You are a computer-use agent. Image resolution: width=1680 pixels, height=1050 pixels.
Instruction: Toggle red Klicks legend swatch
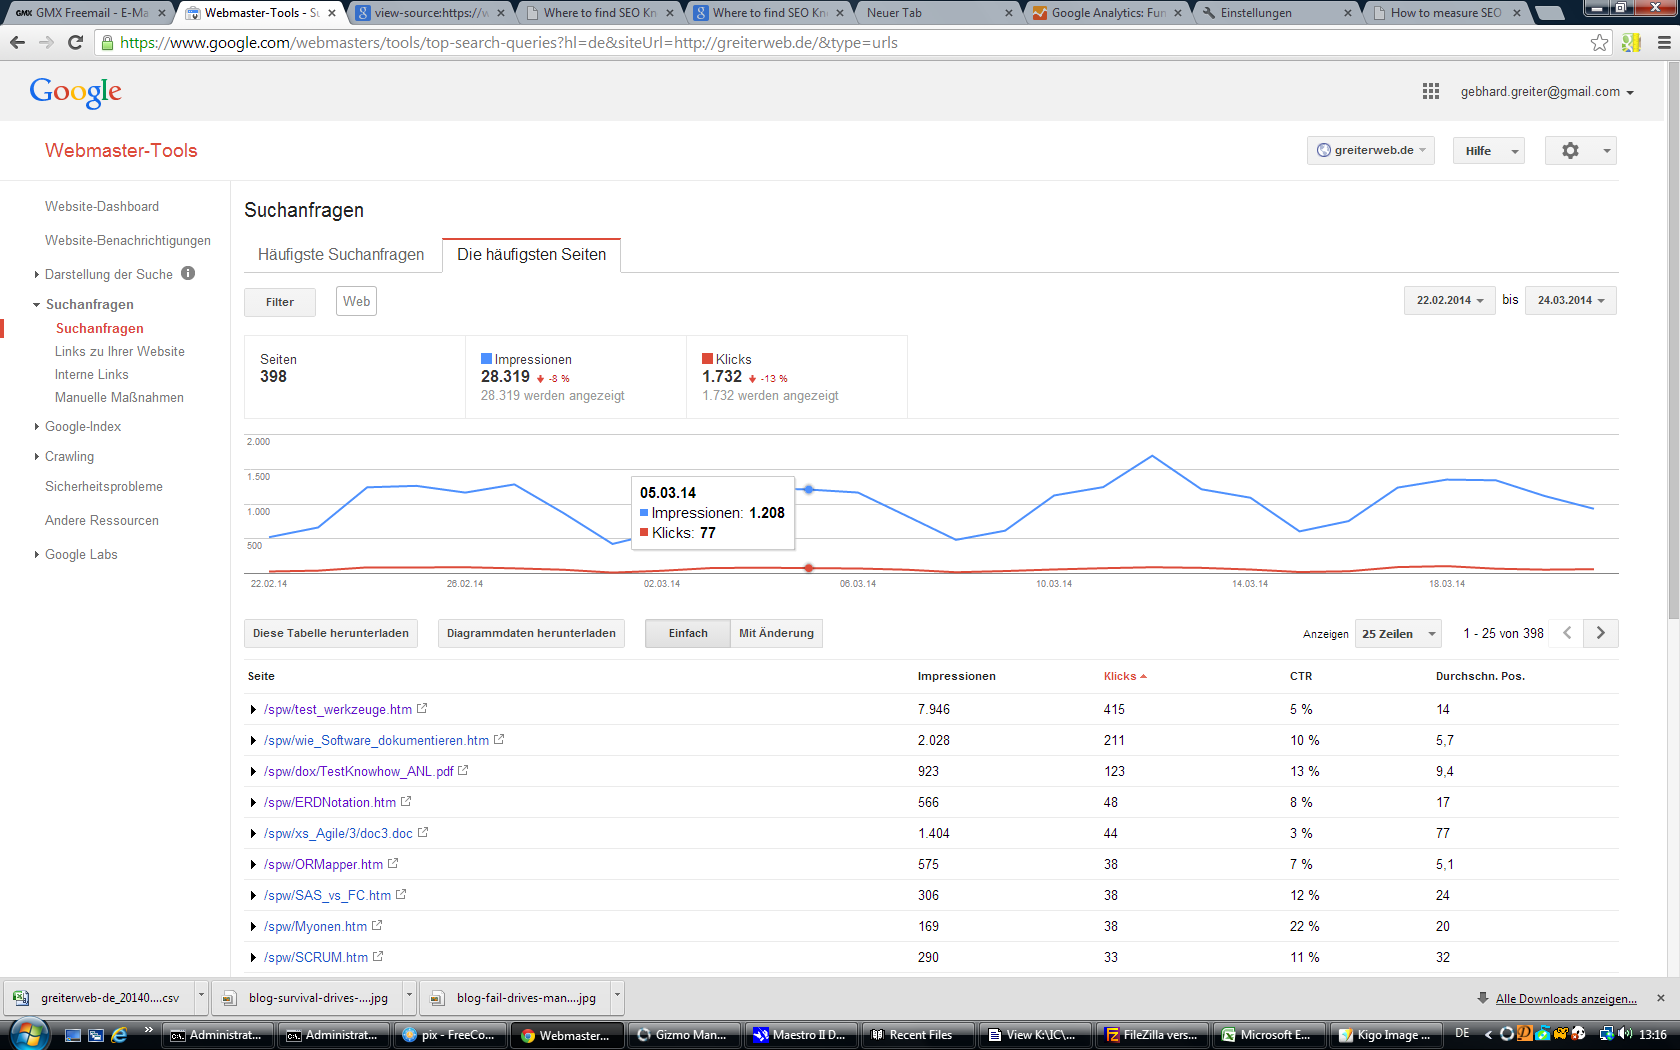click(x=708, y=359)
